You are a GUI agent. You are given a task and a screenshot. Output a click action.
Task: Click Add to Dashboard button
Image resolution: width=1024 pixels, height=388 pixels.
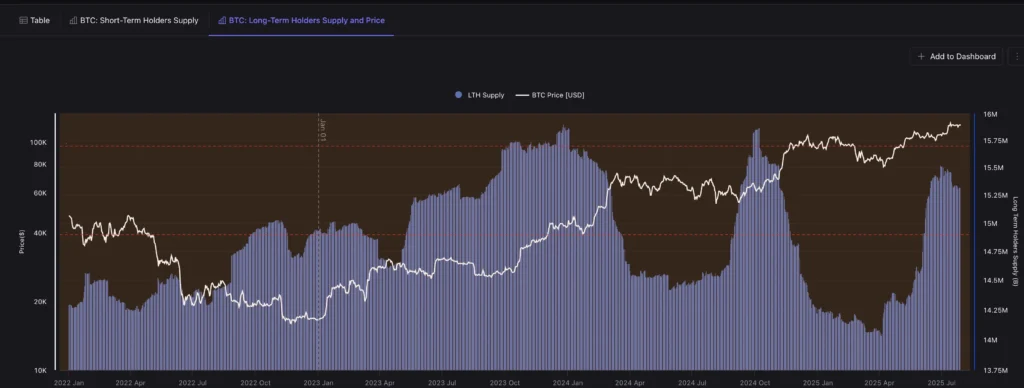956,57
